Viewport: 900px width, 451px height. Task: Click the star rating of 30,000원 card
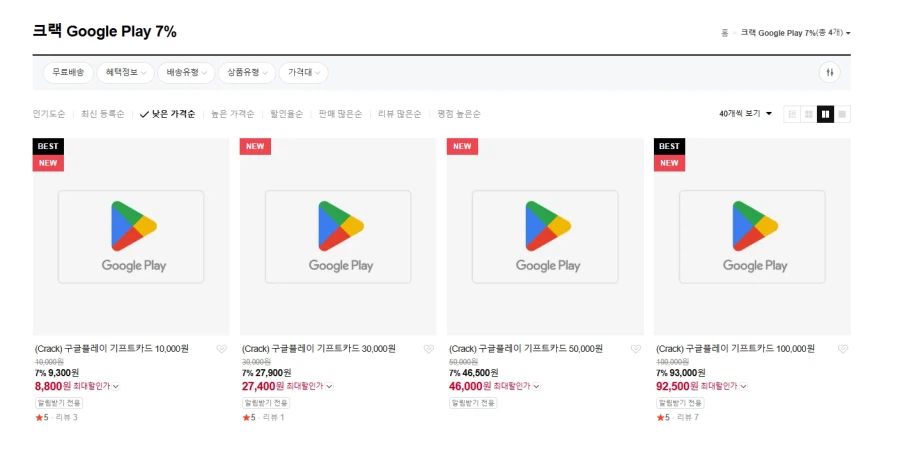[249, 417]
